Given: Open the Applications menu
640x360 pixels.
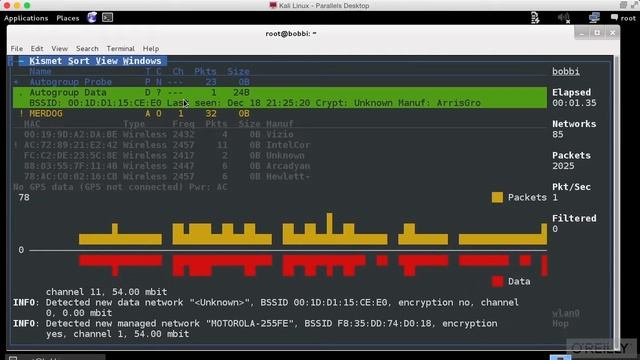Looking at the screenshot, I should 26,18.
